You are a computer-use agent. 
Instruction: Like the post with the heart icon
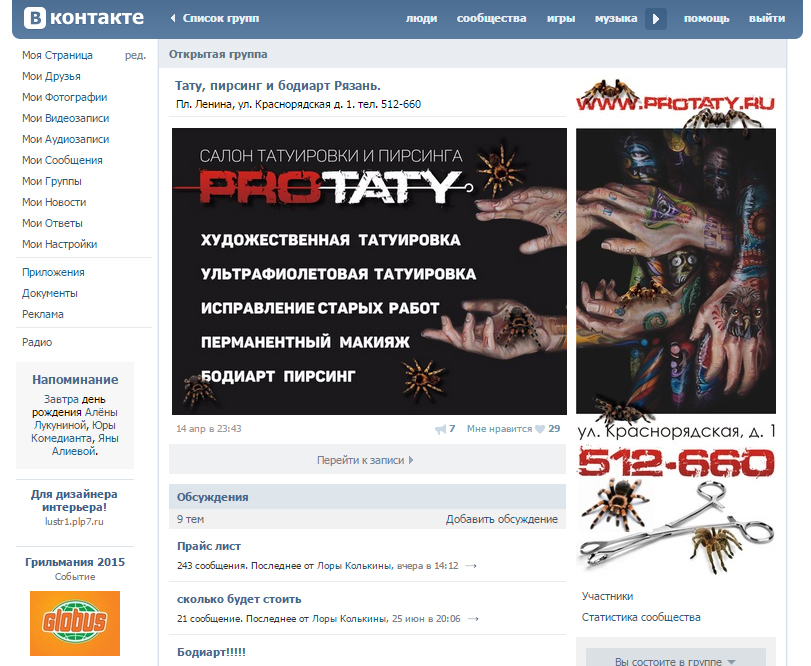[x=540, y=429]
